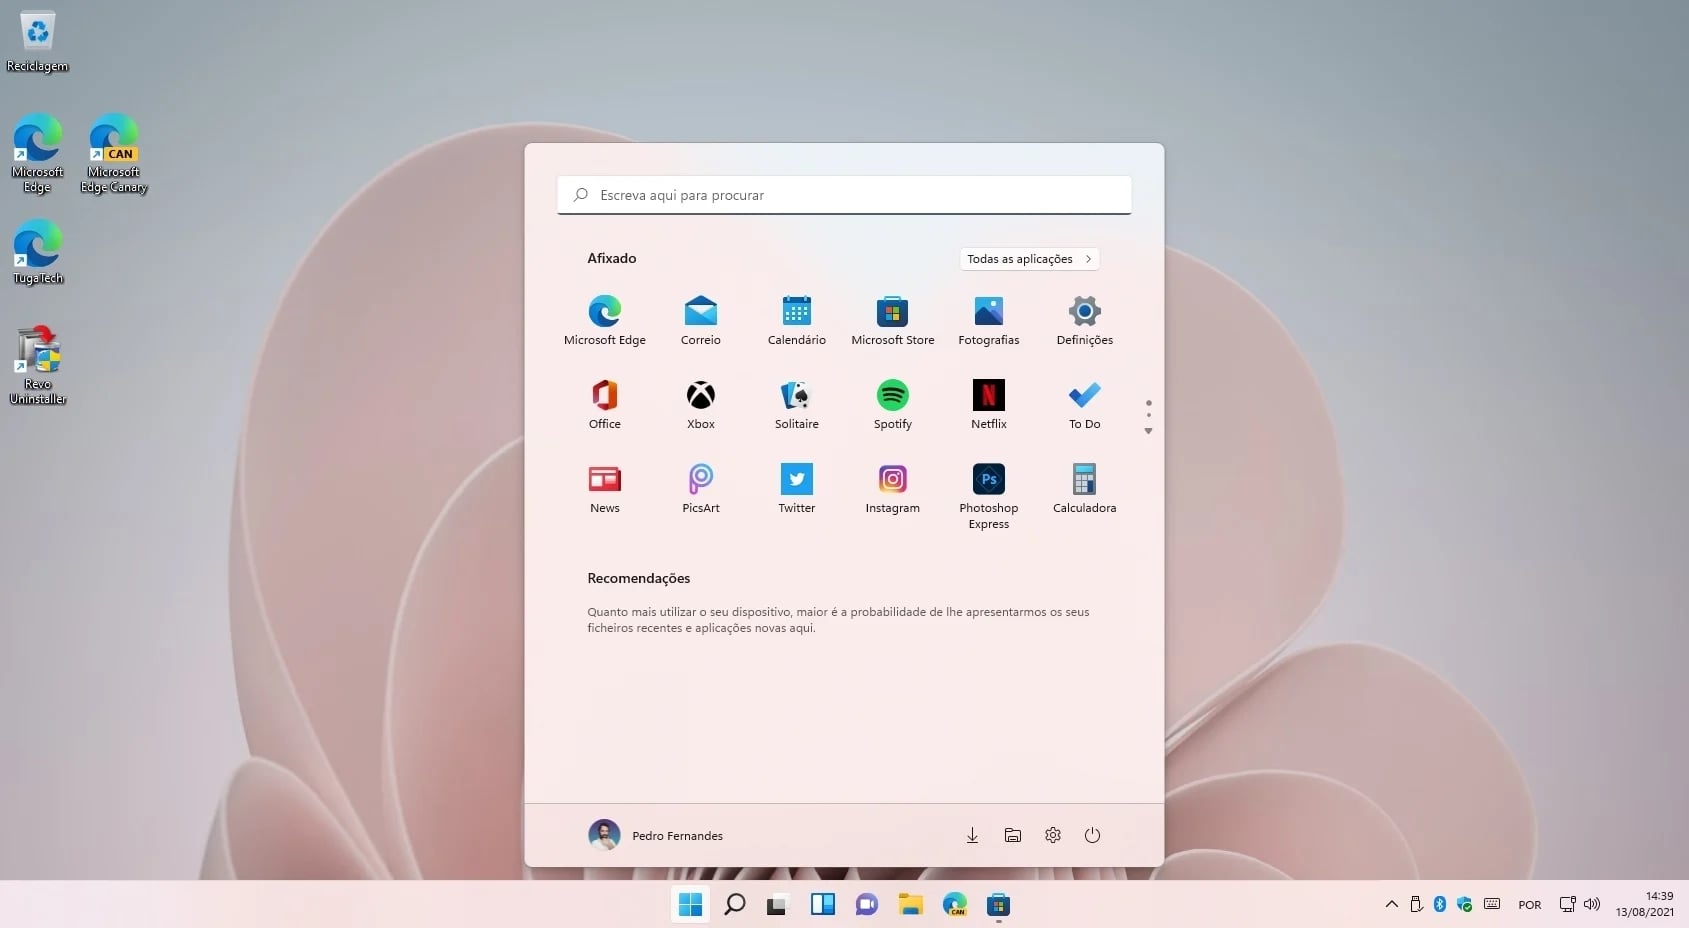Select Microsoft Edge Canary desktop shortcut
Viewport: 1689px width, 928px height.
point(114,154)
